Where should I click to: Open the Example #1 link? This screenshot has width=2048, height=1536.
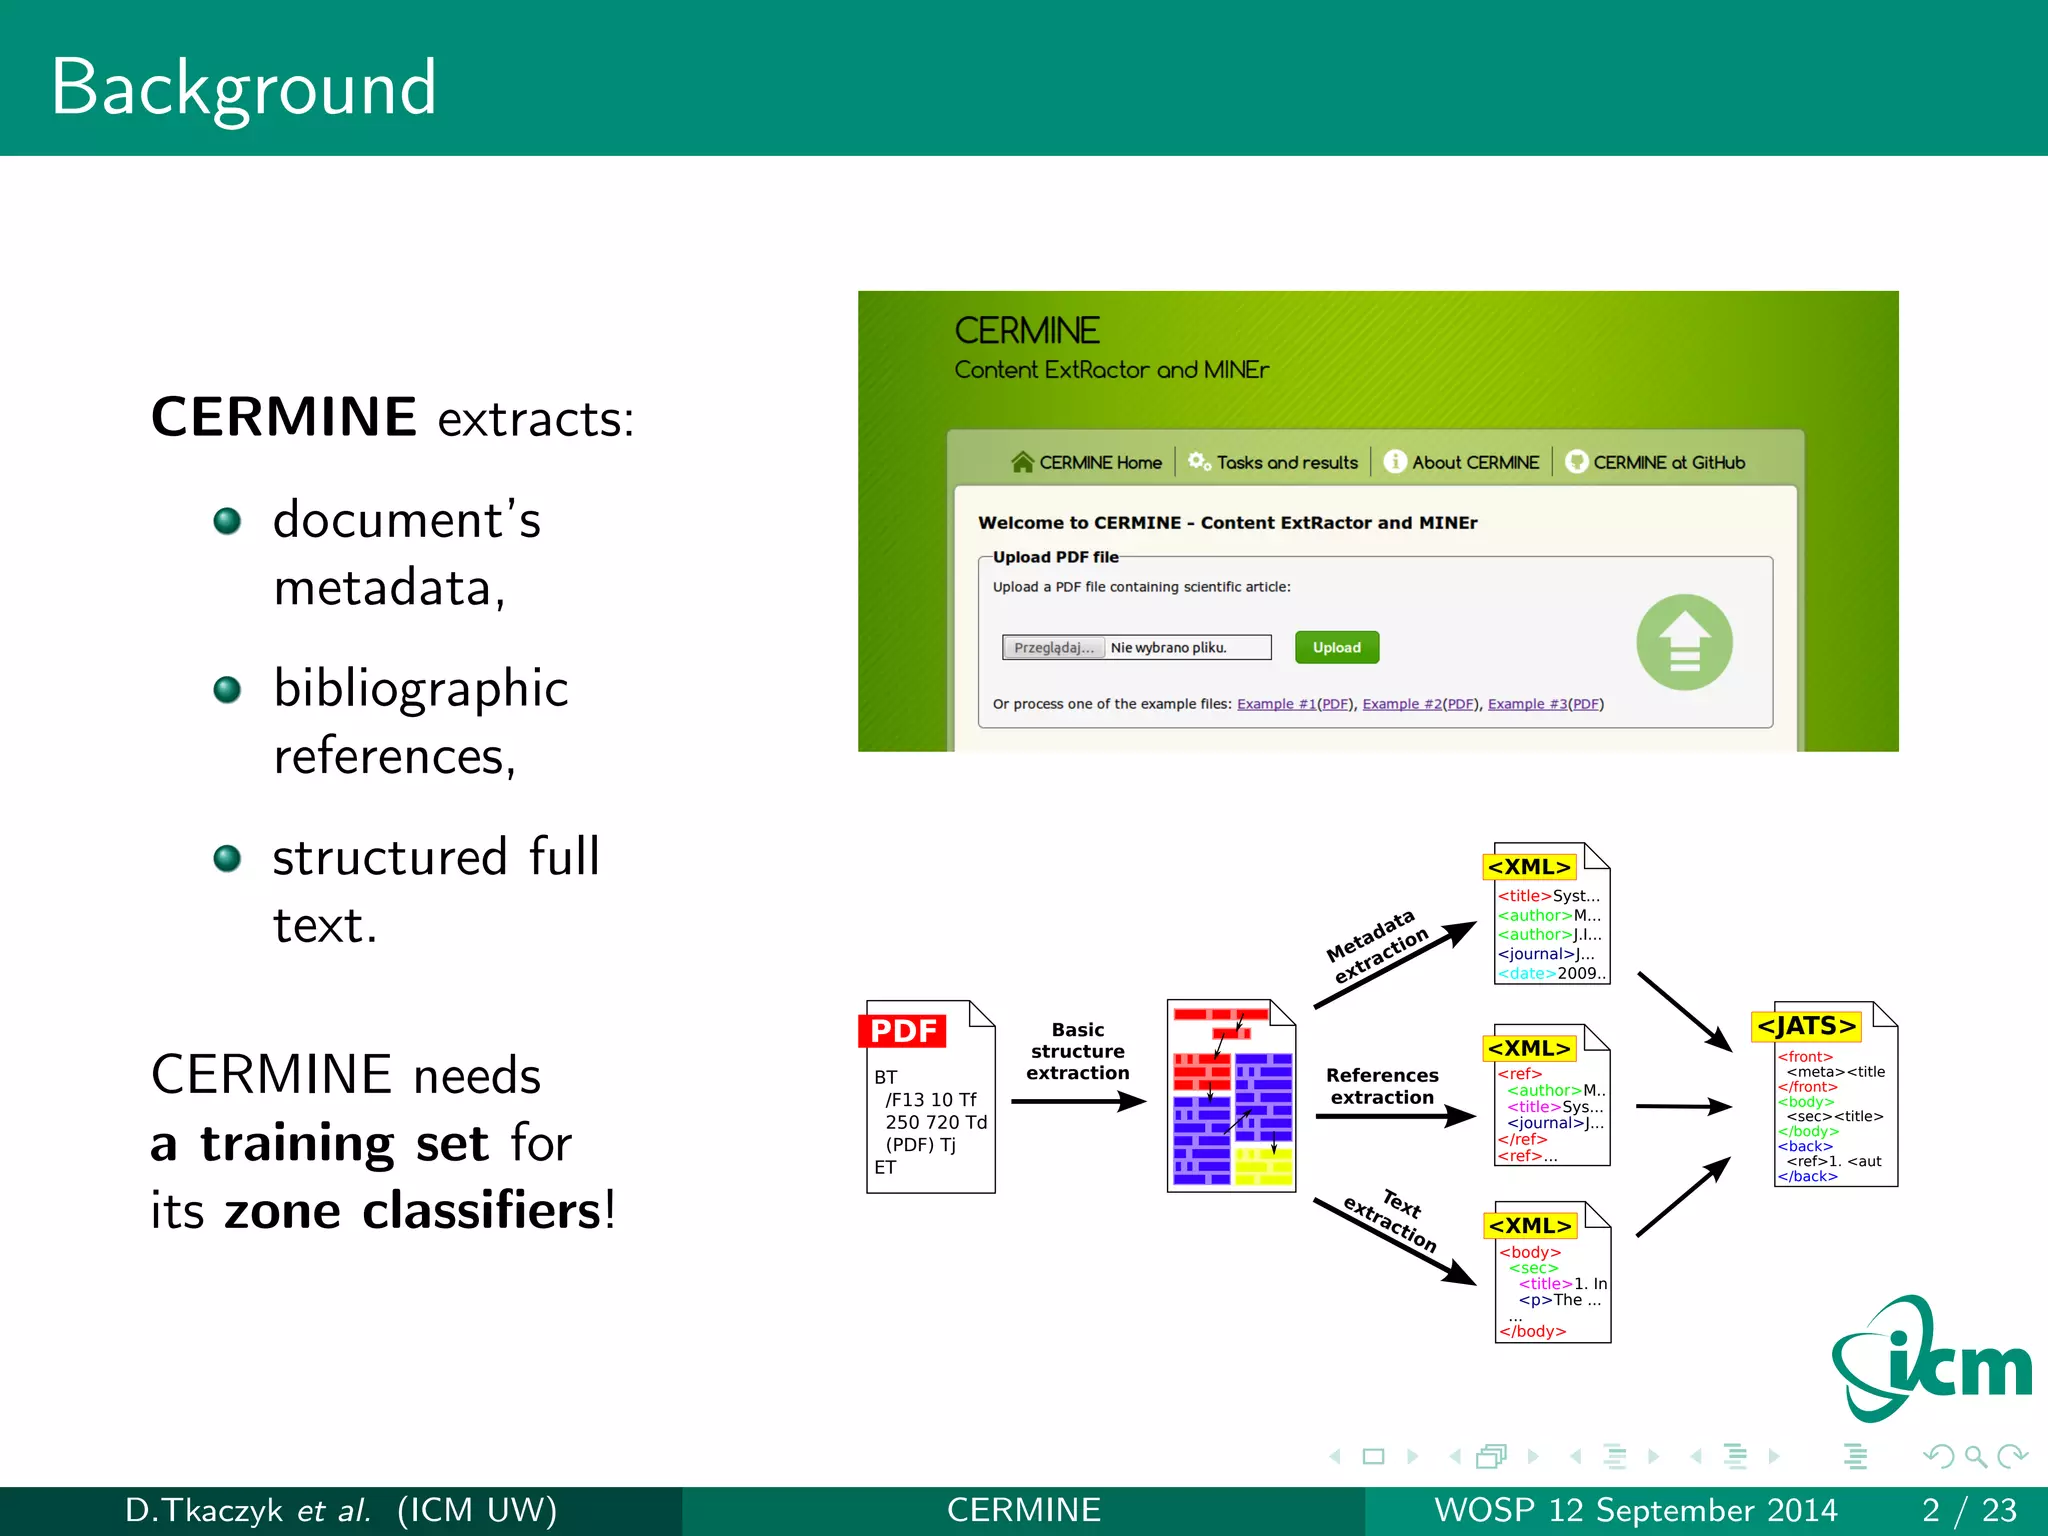[x=1276, y=704]
